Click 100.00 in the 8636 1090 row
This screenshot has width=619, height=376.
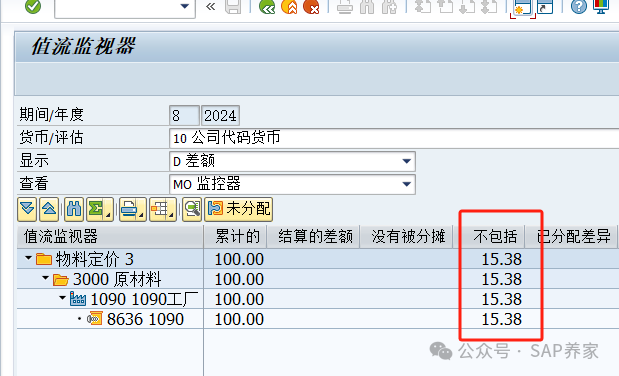[x=239, y=319]
